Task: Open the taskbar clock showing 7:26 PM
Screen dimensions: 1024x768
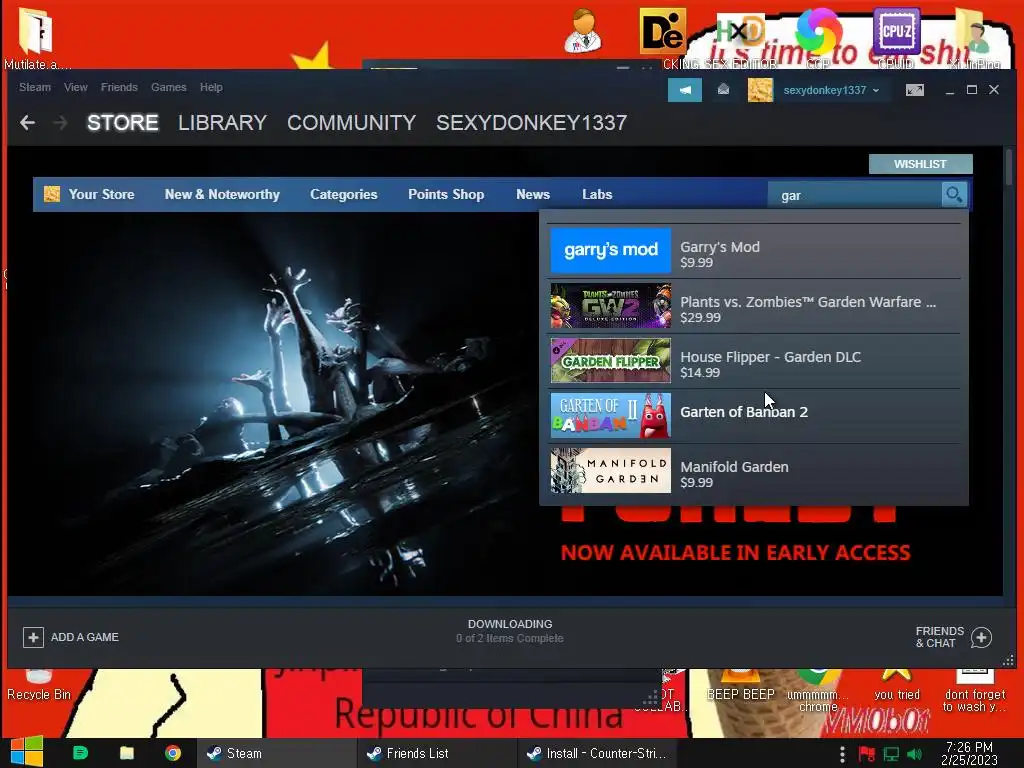Action: 969,753
